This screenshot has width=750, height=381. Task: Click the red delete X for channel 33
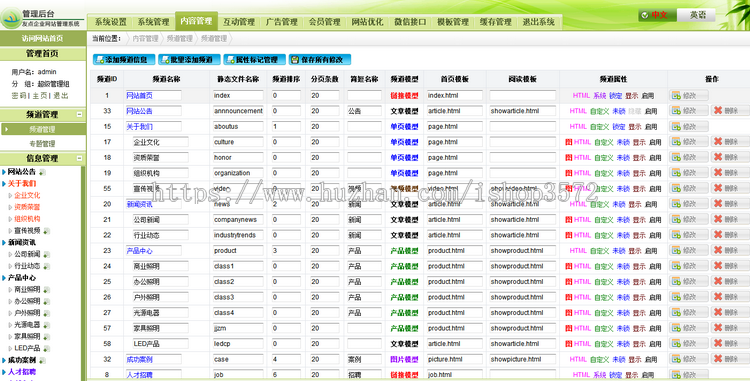(717, 110)
